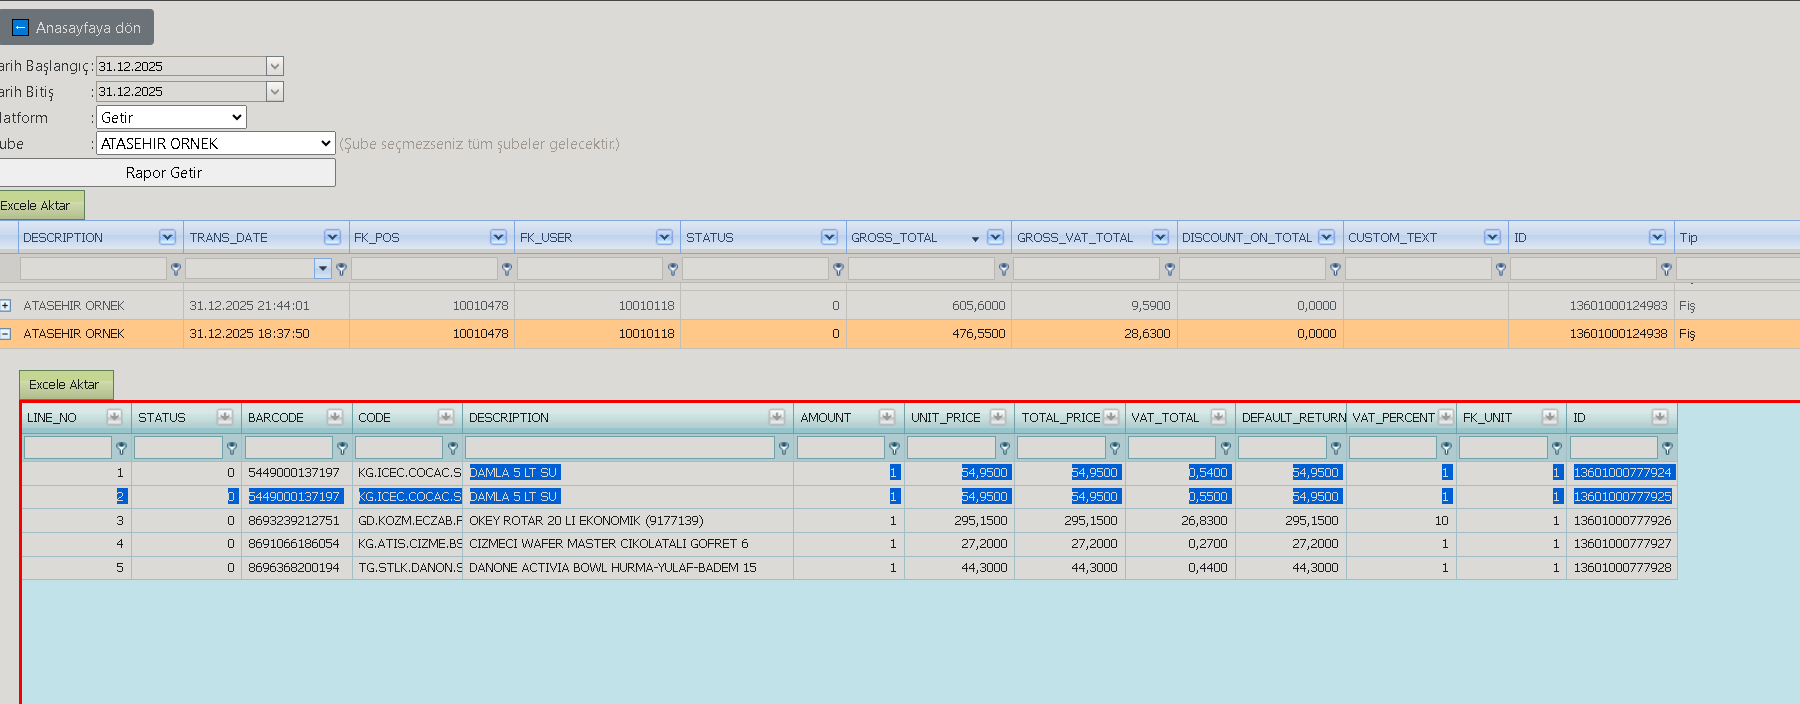Click the Rapor Getir button
1800x704 pixels.
click(165, 172)
